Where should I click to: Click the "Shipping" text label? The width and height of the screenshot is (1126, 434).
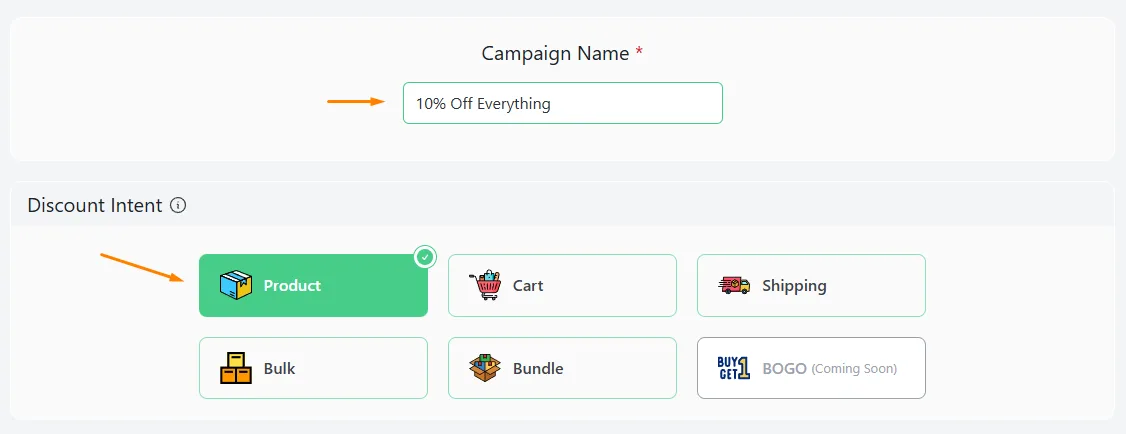pos(794,286)
